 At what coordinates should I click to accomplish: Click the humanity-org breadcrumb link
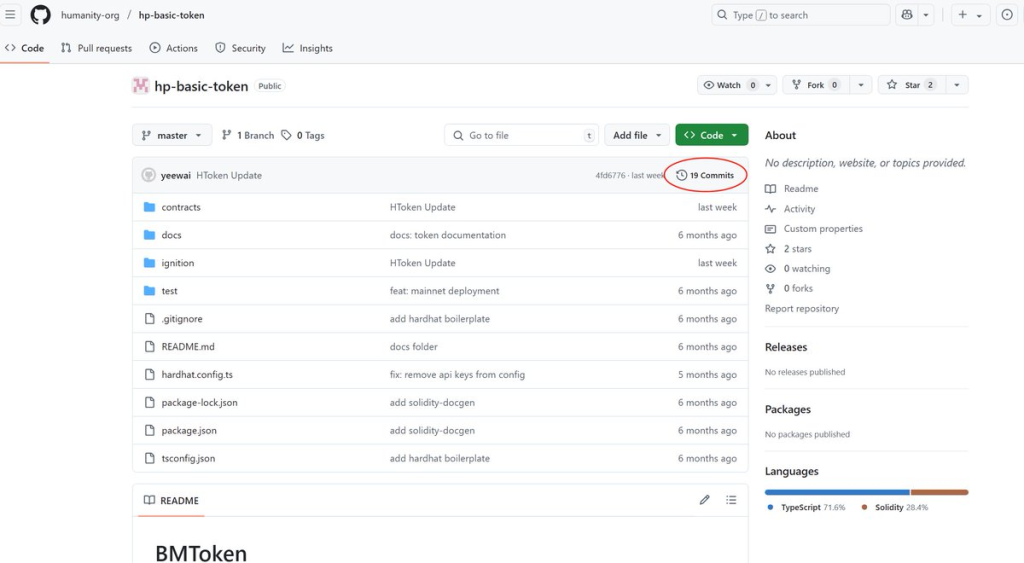coord(90,15)
